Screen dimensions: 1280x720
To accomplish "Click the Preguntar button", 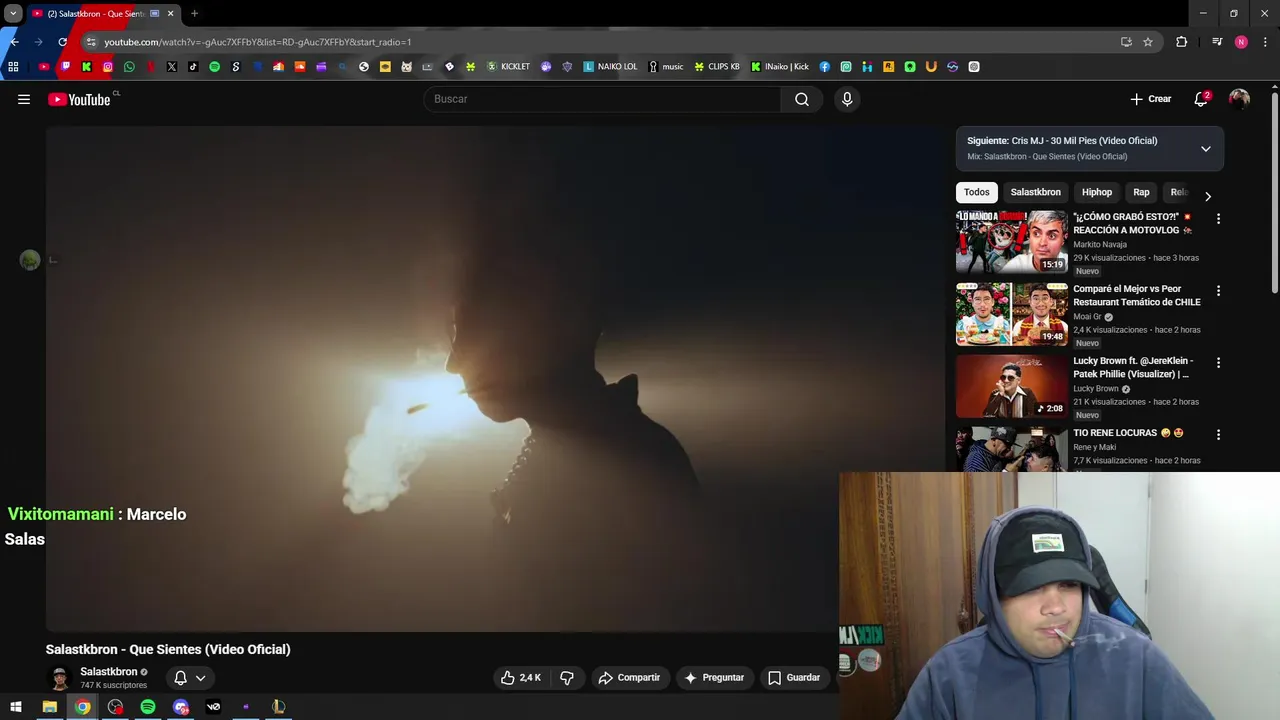I will tap(714, 678).
